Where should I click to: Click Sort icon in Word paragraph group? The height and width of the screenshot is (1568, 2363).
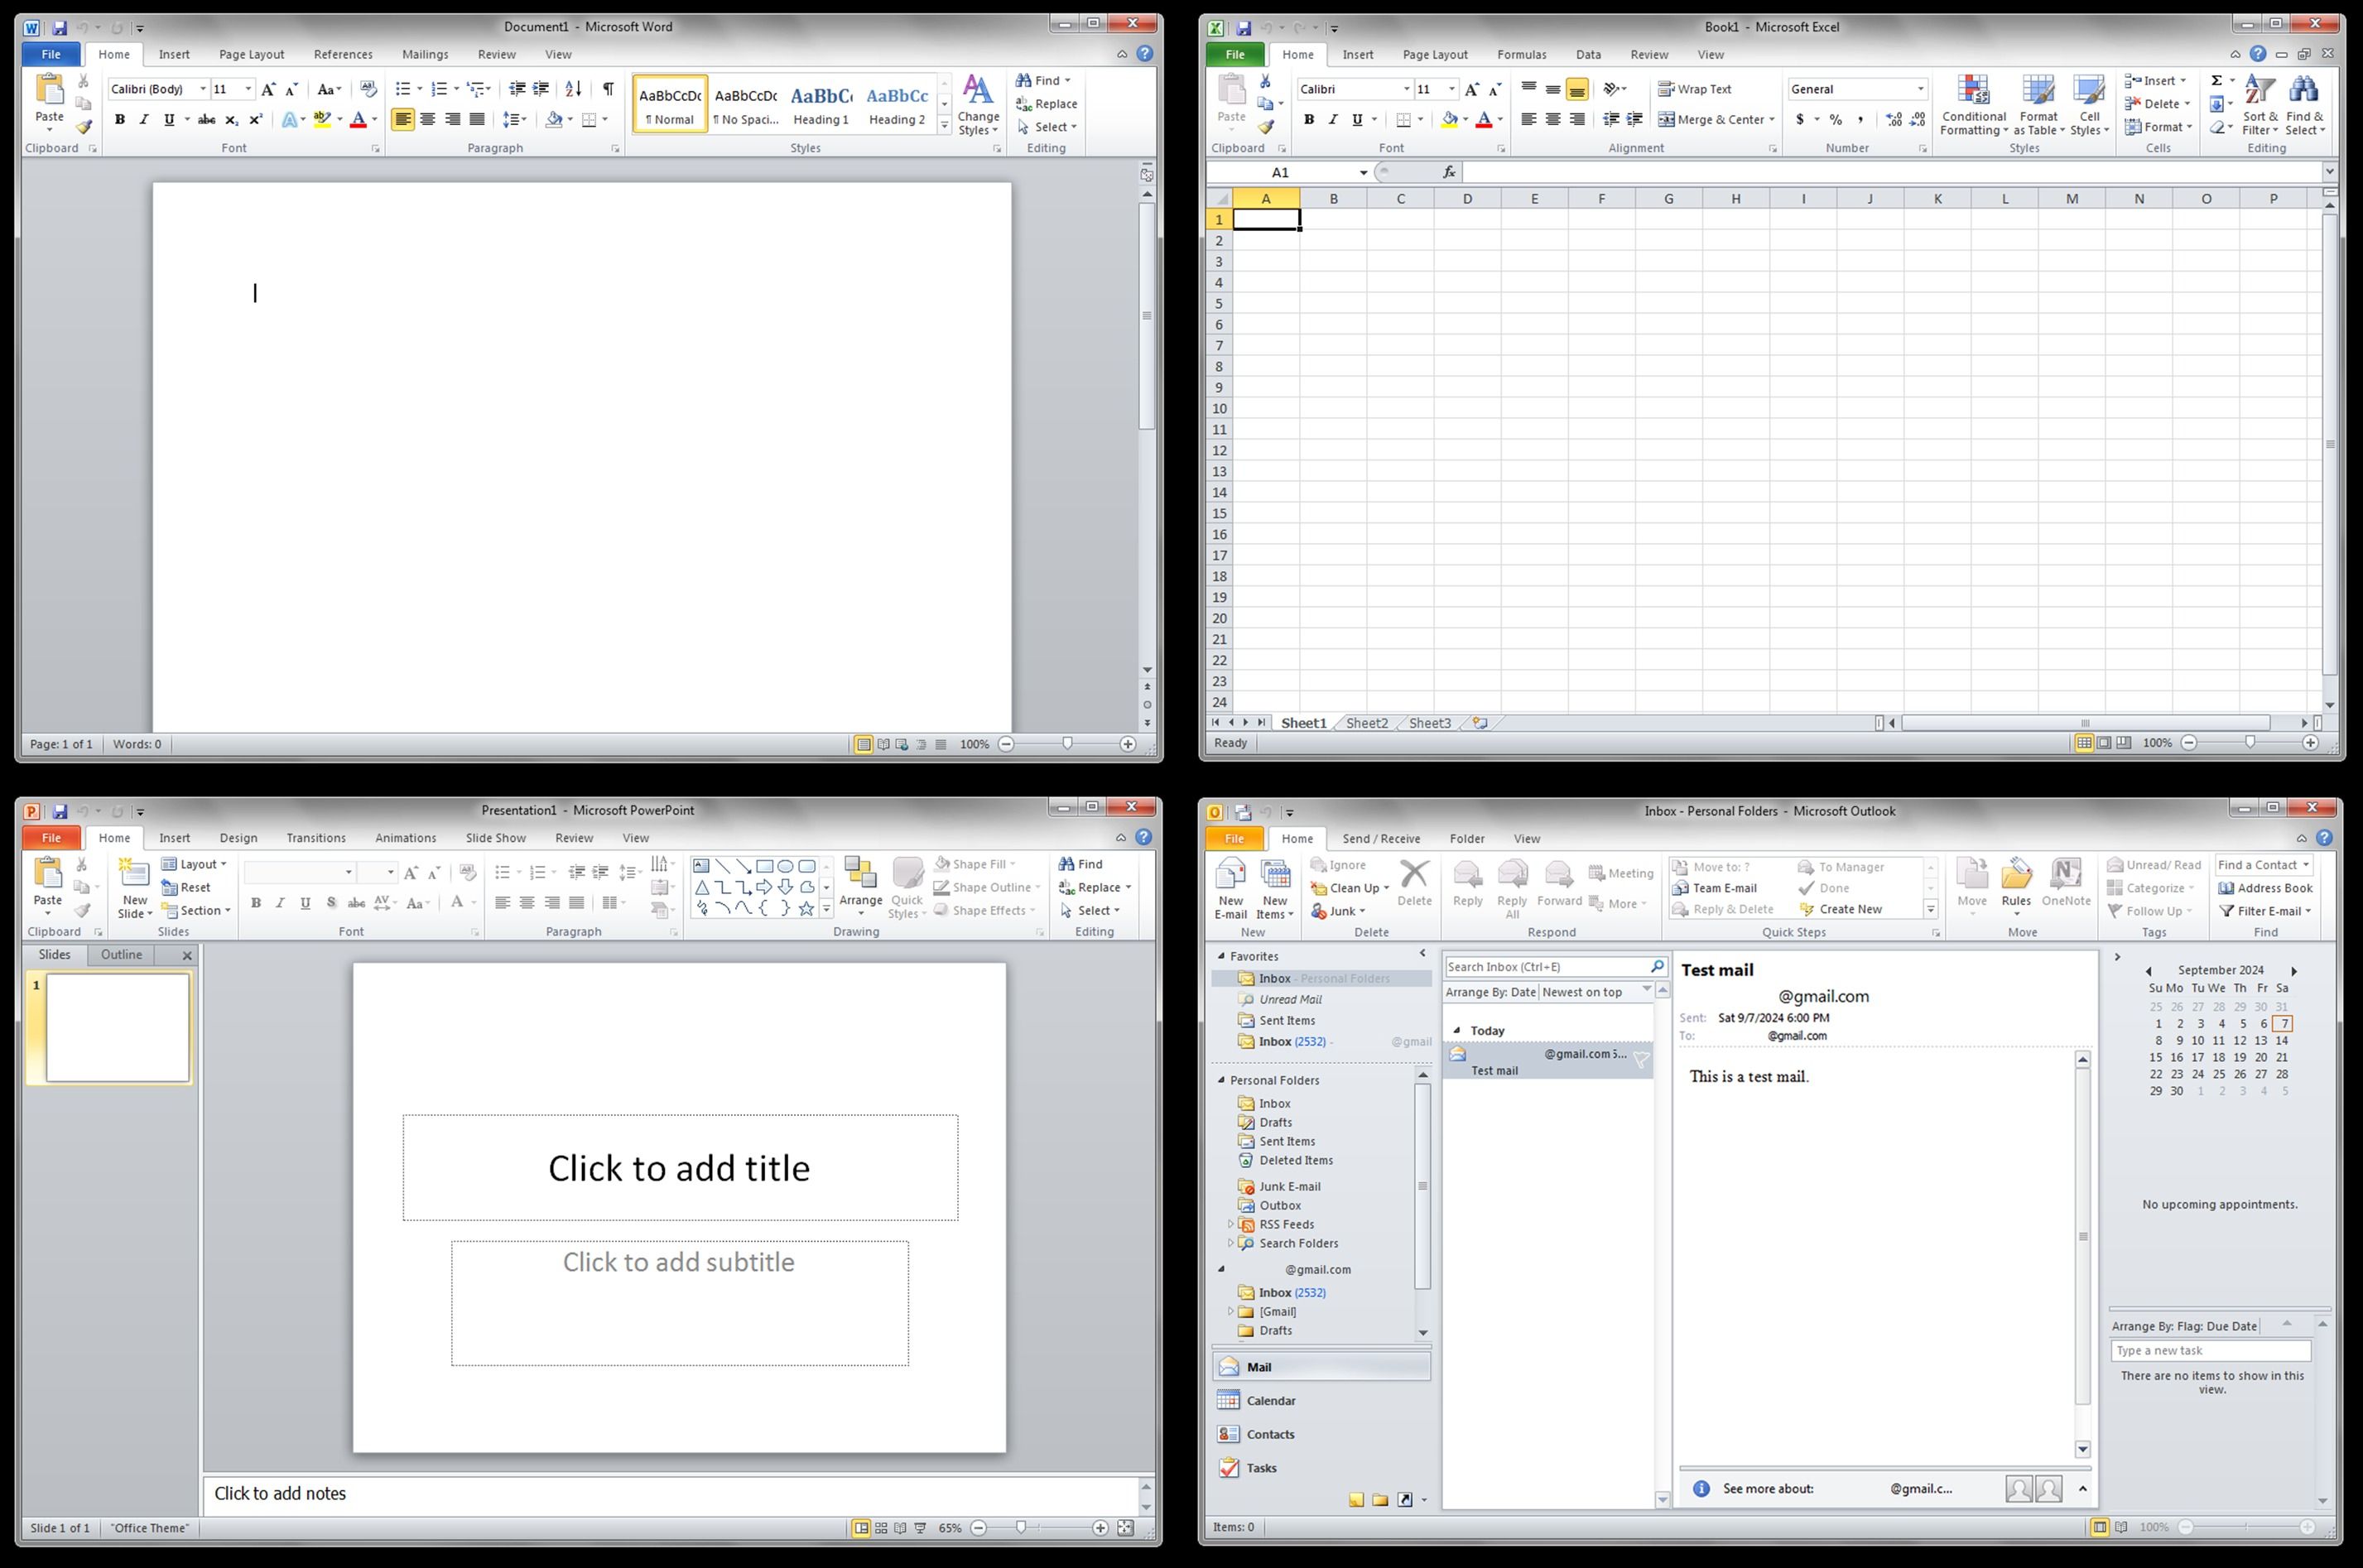[573, 89]
